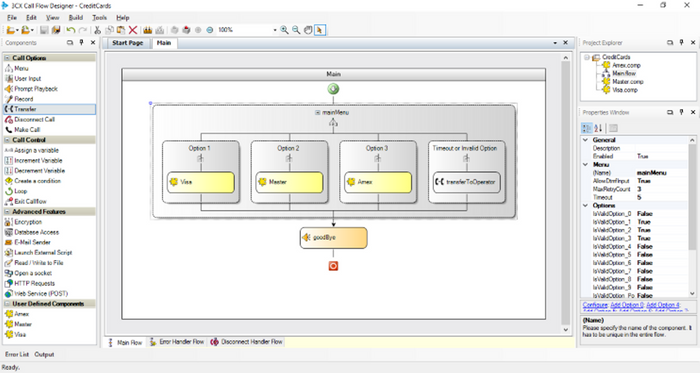Open the tab list dropdown arrow
Screen dimensions: 700x373
[555, 43]
